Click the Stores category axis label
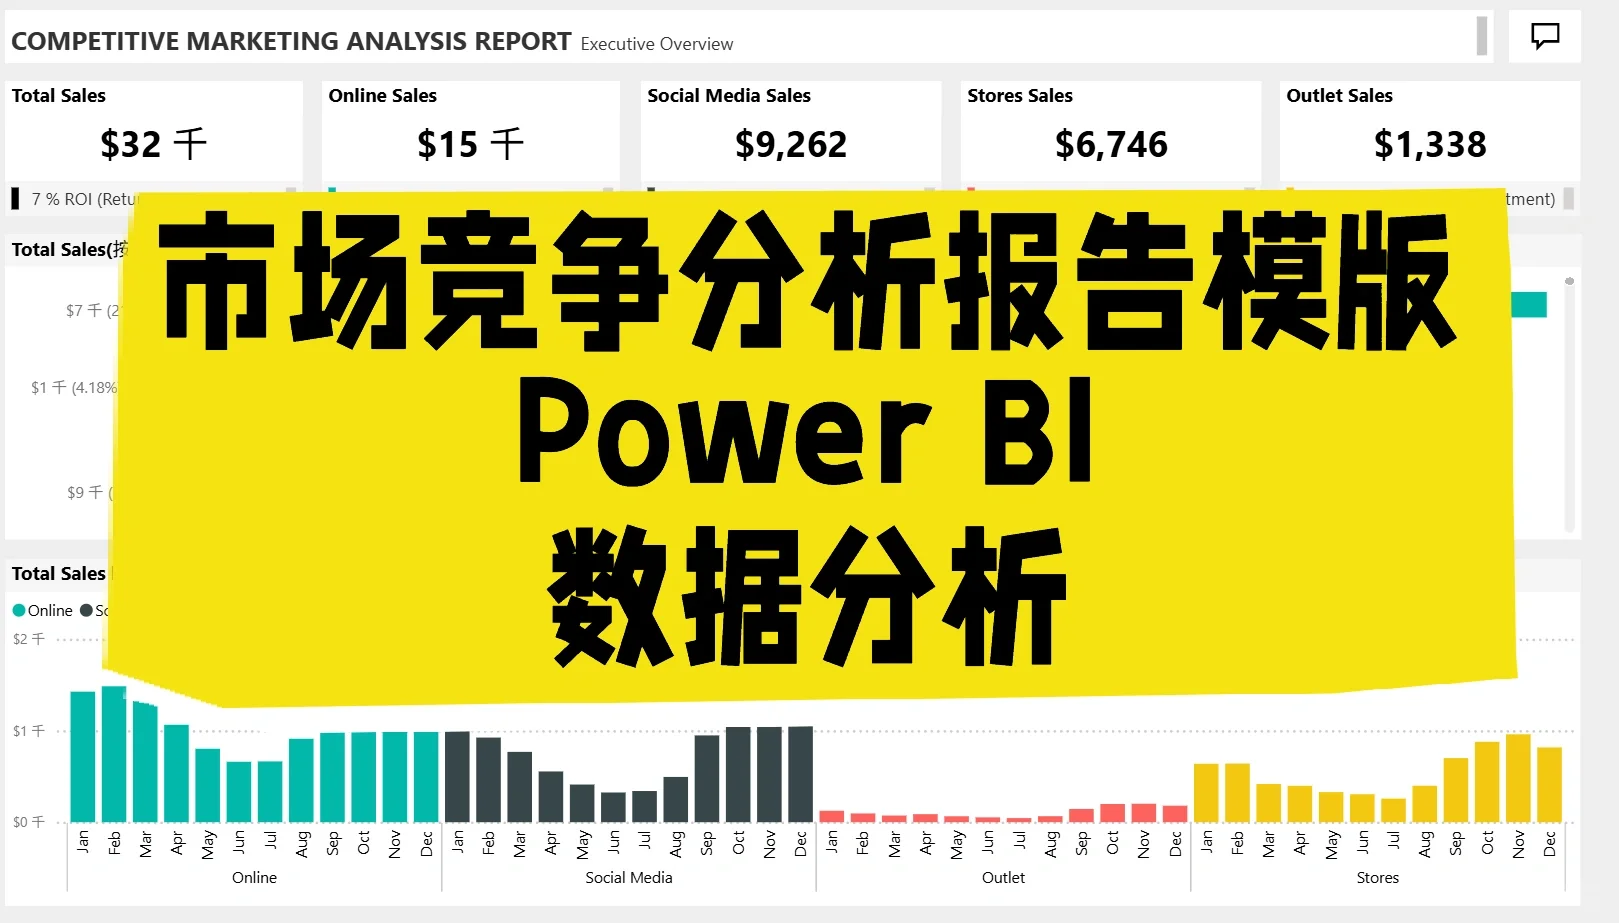Image resolution: width=1619 pixels, height=923 pixels. pyautogui.click(x=1377, y=877)
